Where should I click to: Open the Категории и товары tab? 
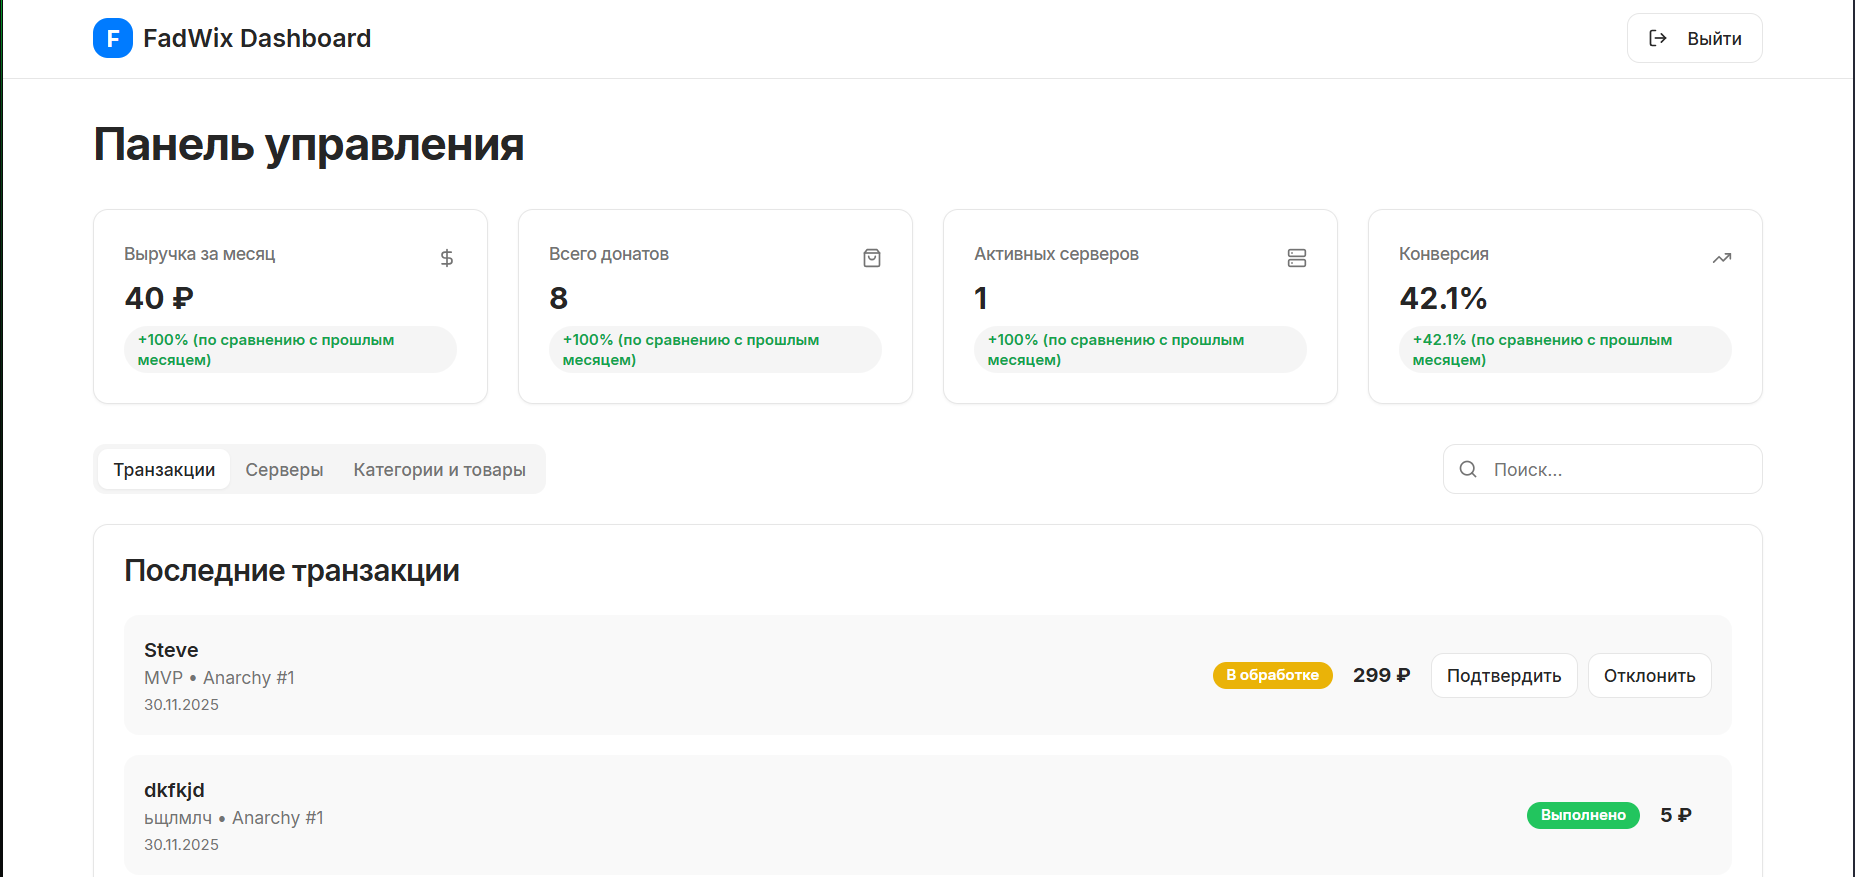439,469
